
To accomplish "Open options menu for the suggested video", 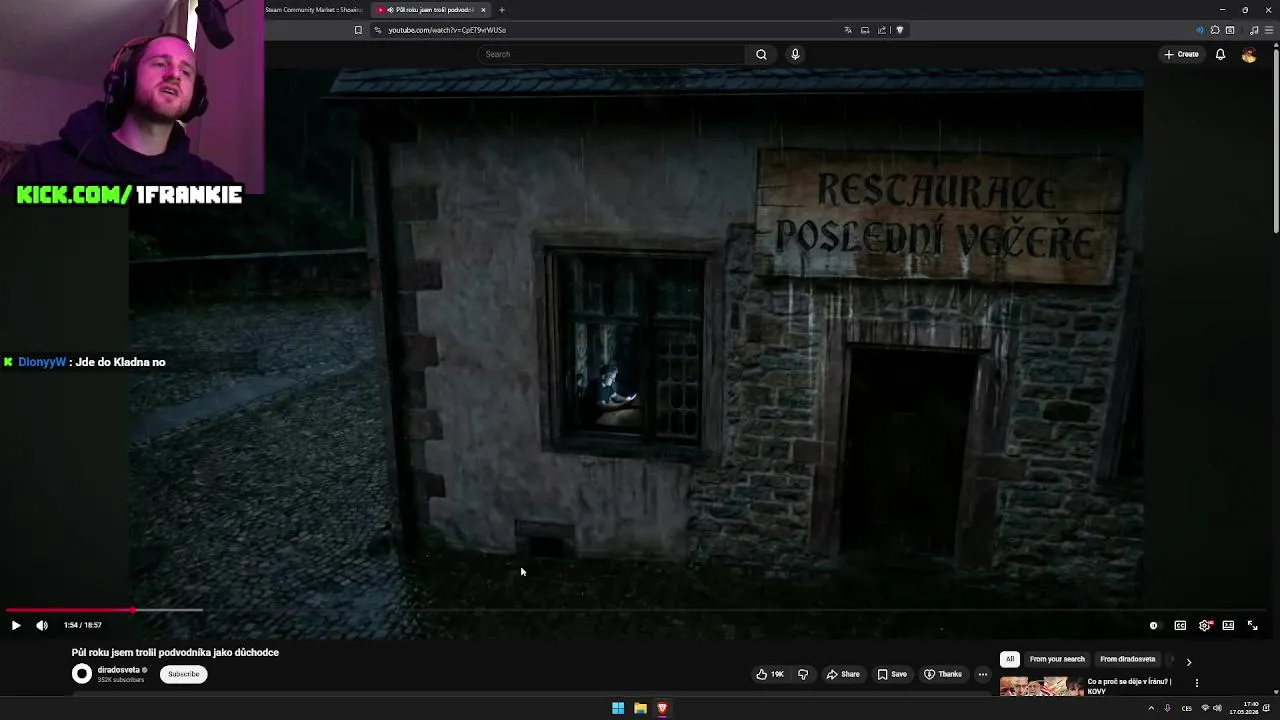I will 1197,683.
